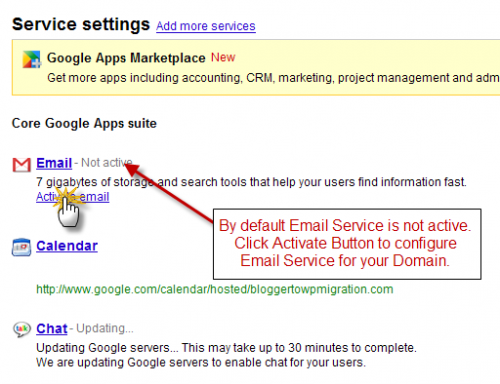500x384 pixels.
Task: Click the 7 gigabytes of storage description
Action: (251, 182)
